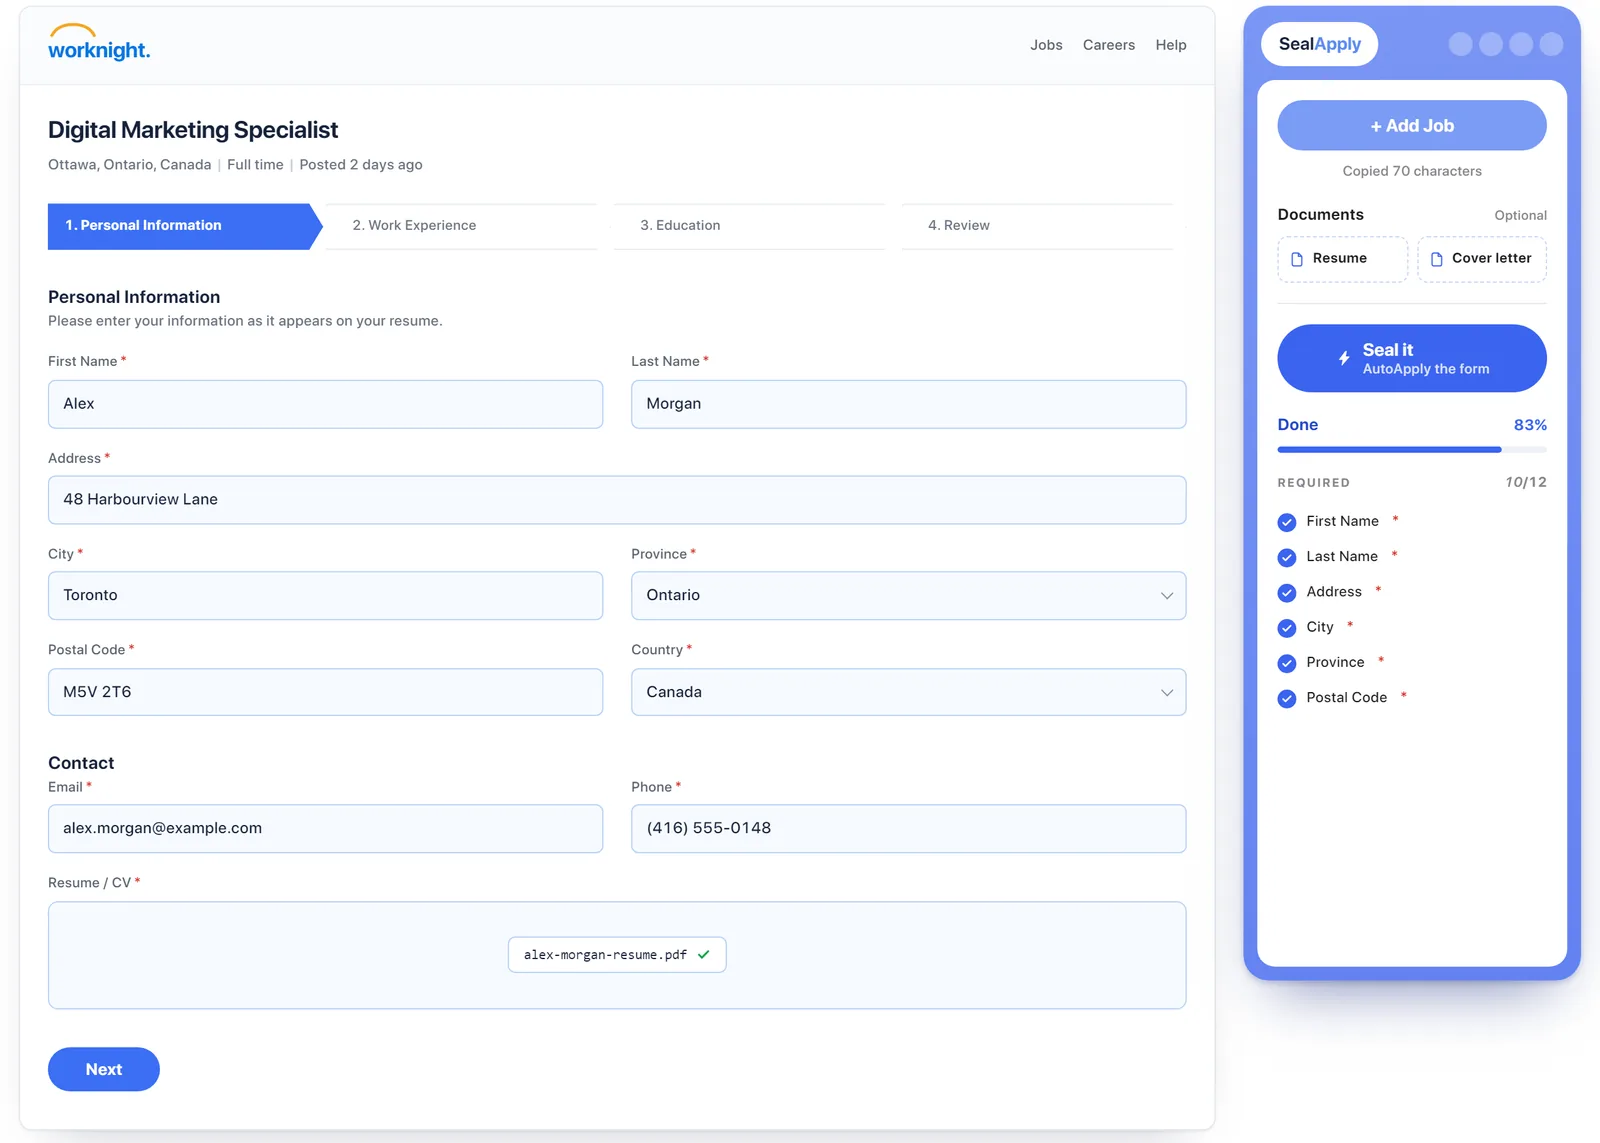The width and height of the screenshot is (1600, 1143).
Task: Click the Address field 48 Harbourview Lane
Action: pos(617,500)
